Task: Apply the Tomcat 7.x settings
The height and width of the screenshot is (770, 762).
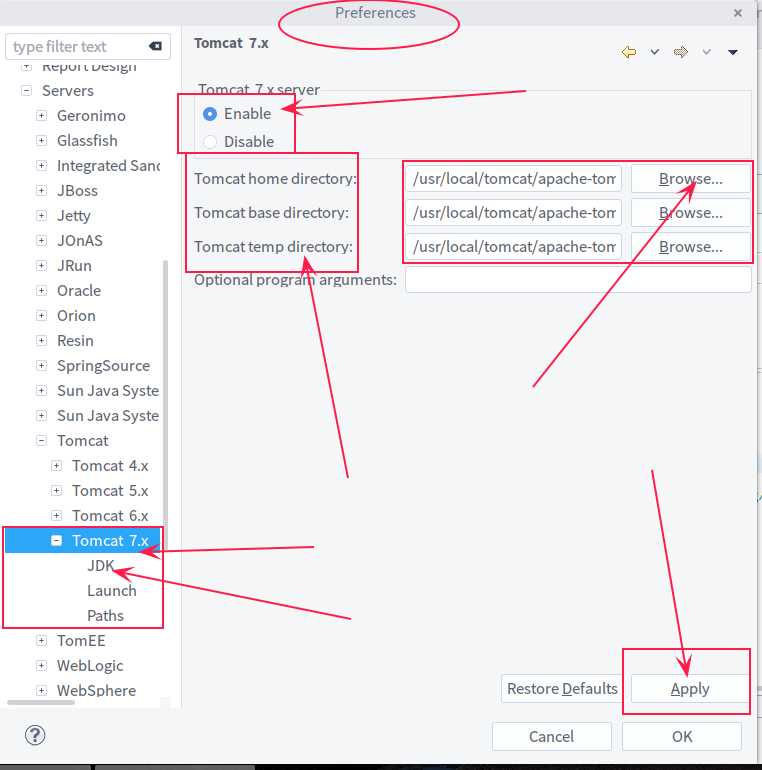Action: point(690,688)
